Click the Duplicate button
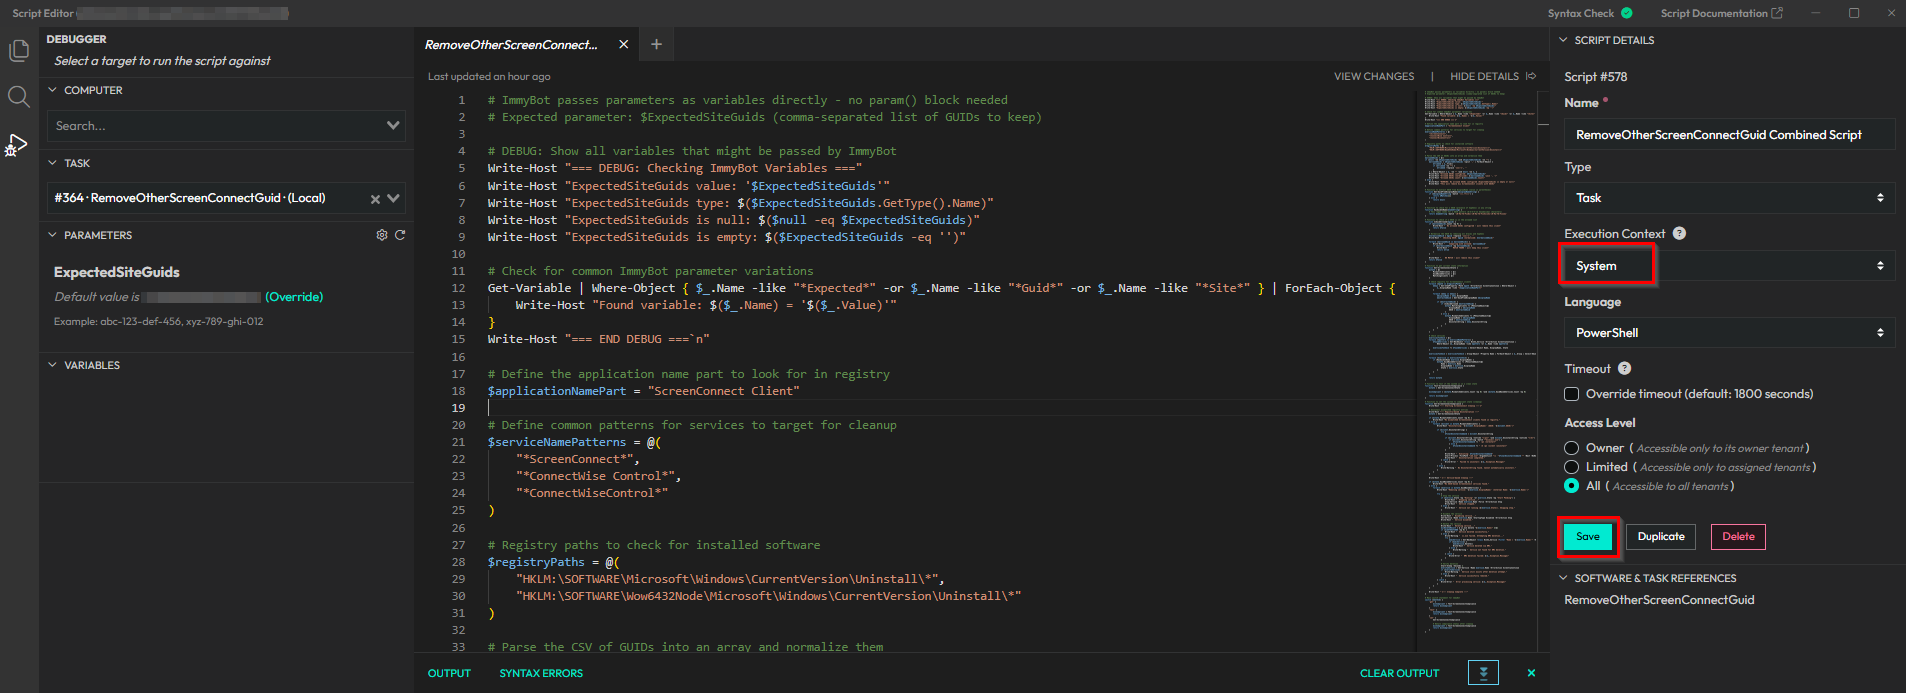 click(x=1661, y=537)
